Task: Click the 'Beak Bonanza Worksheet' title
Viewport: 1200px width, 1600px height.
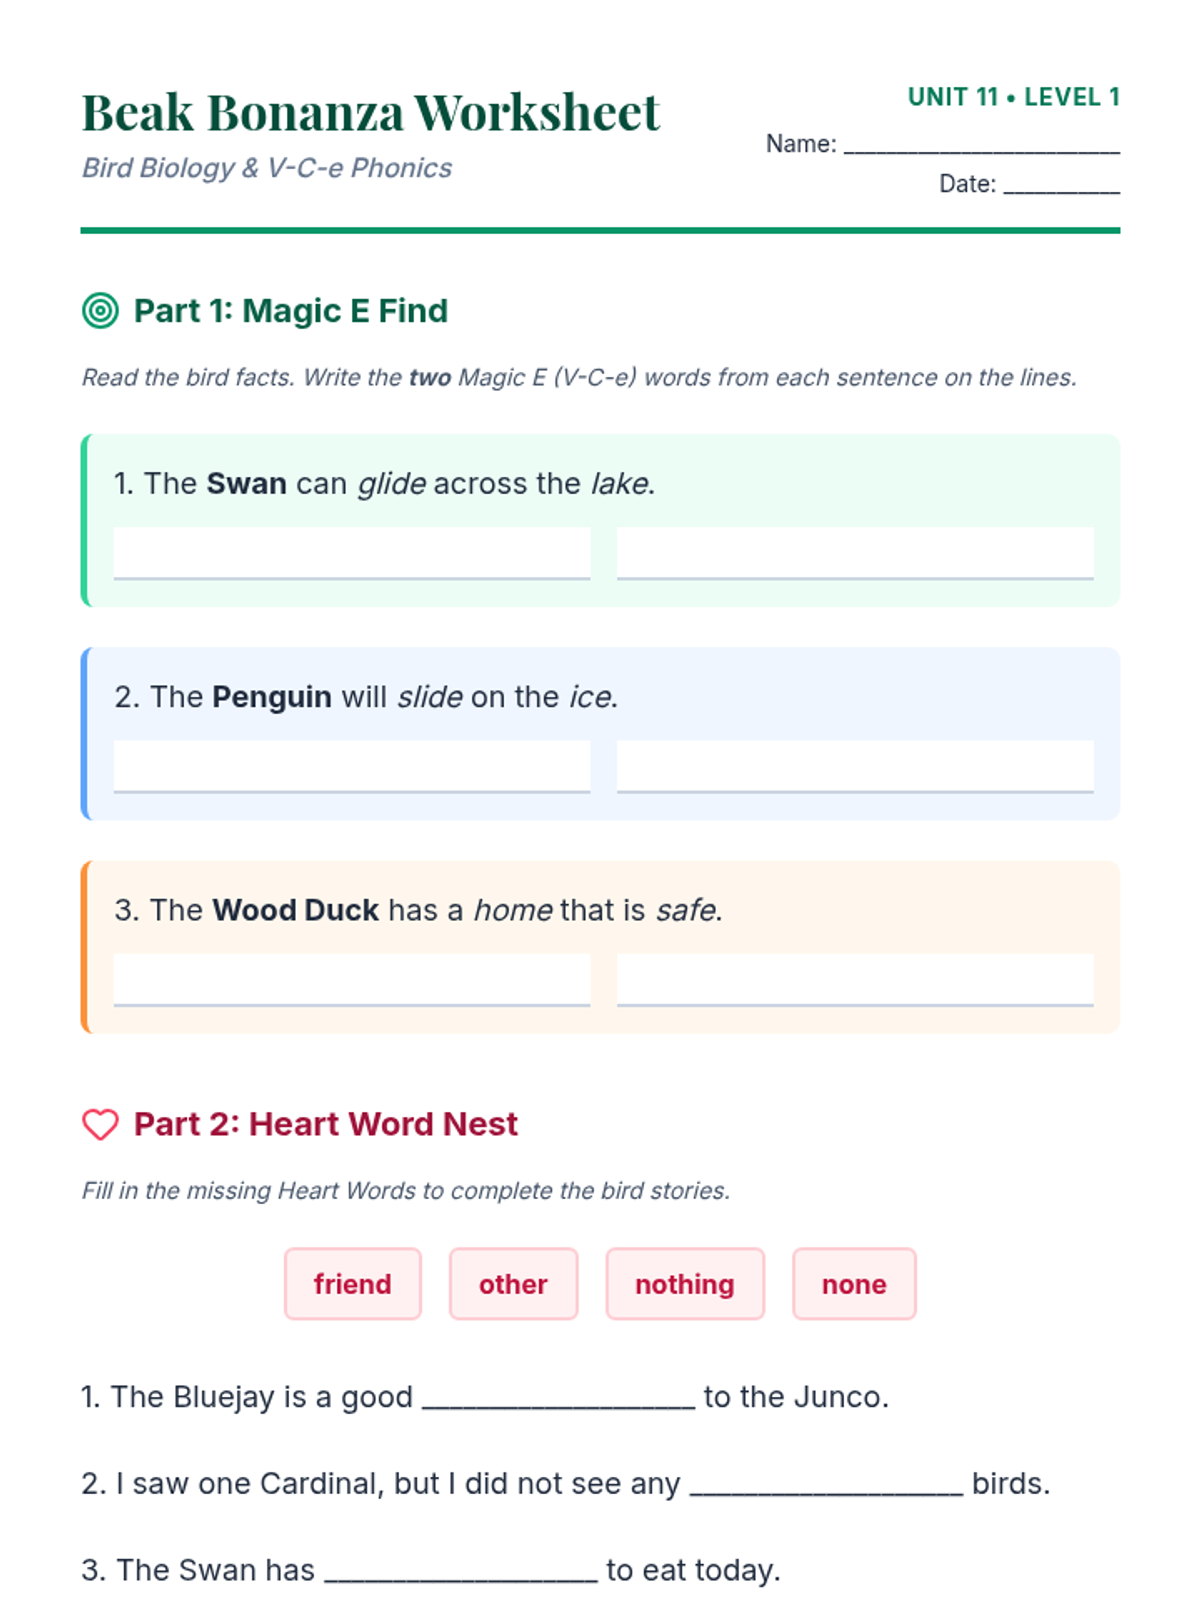Action: [x=370, y=112]
